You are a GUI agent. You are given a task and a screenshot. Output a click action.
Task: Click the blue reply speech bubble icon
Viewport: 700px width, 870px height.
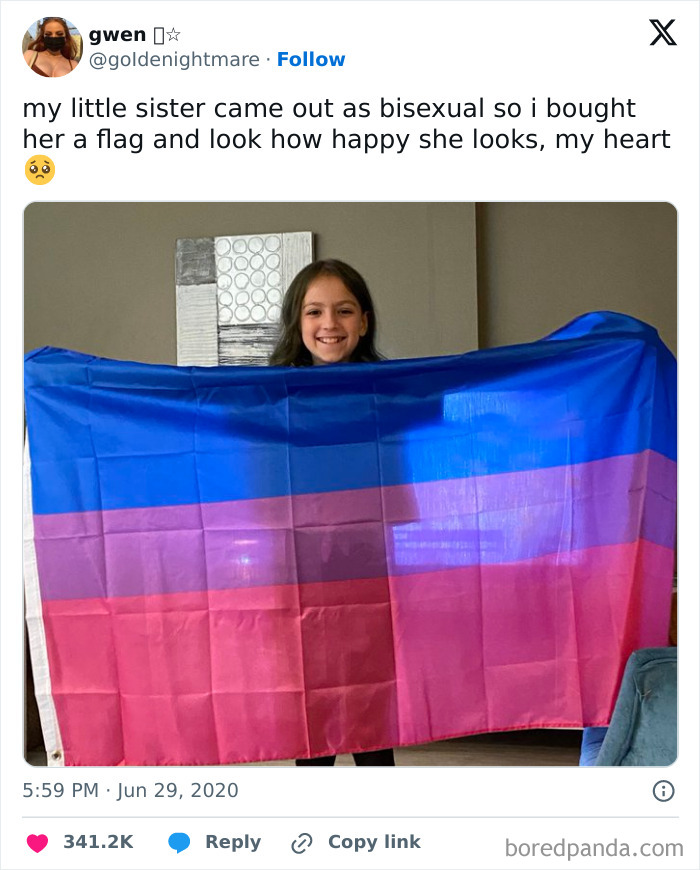(179, 843)
